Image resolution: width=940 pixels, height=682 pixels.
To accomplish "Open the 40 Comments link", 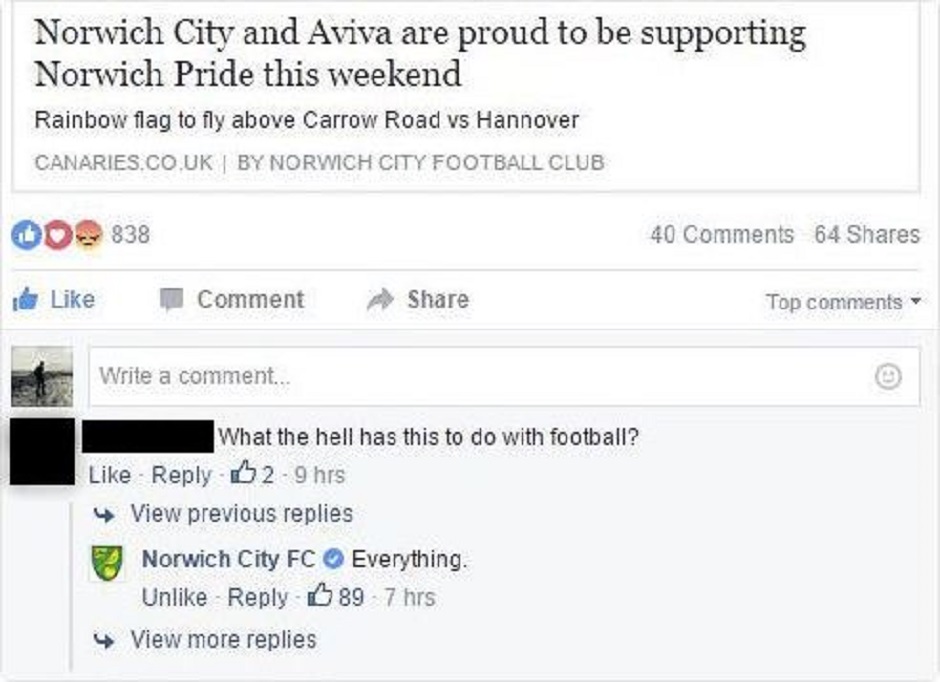I will pos(721,235).
